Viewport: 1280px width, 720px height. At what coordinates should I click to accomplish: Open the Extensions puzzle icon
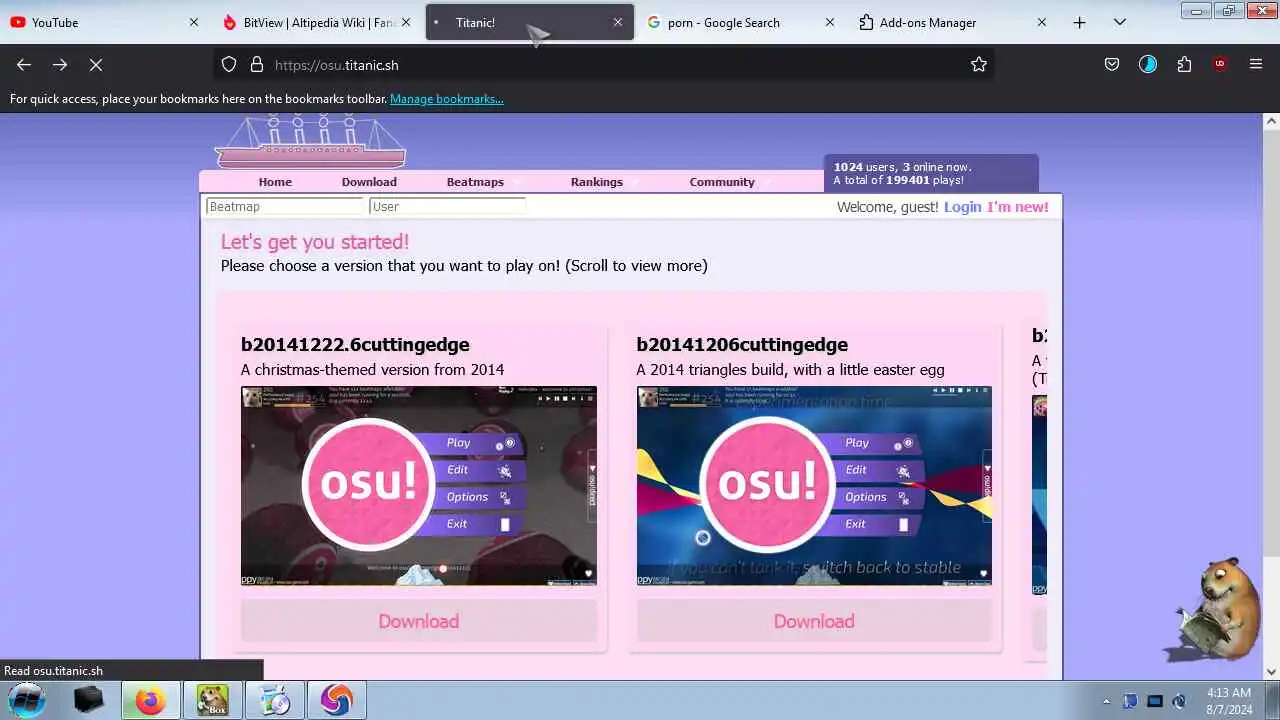[1184, 64]
